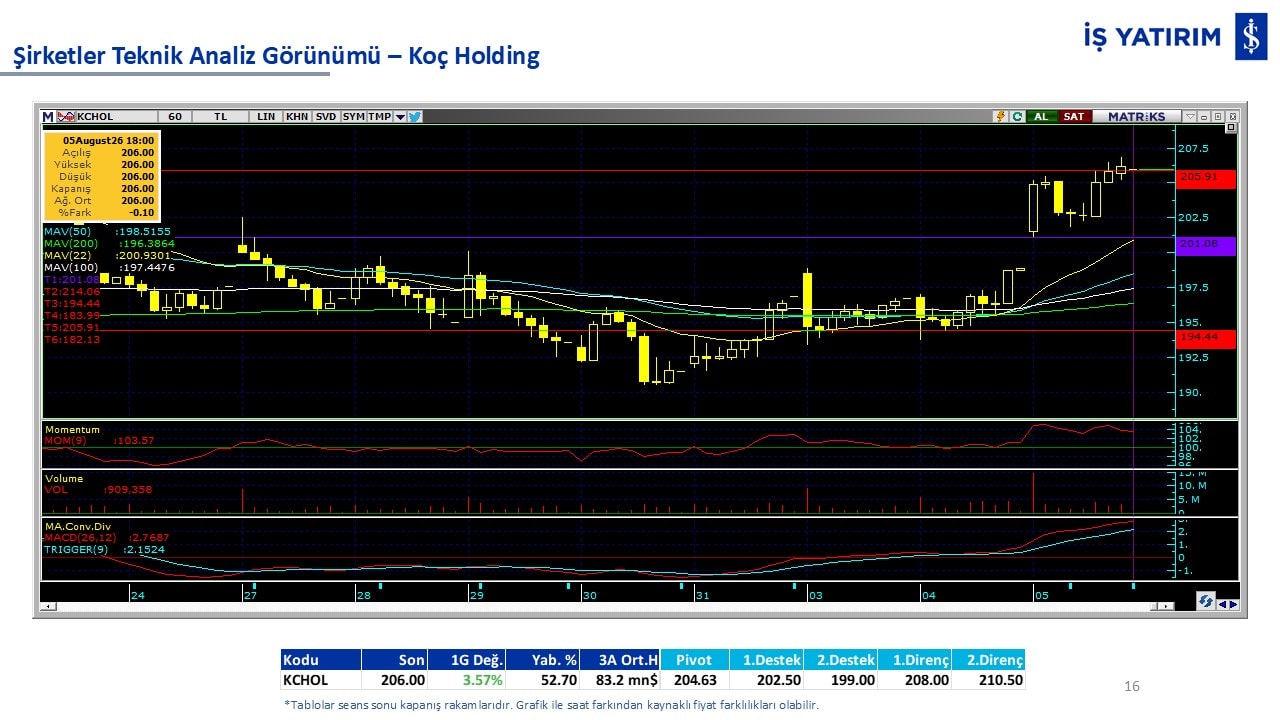The height and width of the screenshot is (720, 1280).
Task: Click the MOM(9) indicator value
Action: (x=98, y=440)
